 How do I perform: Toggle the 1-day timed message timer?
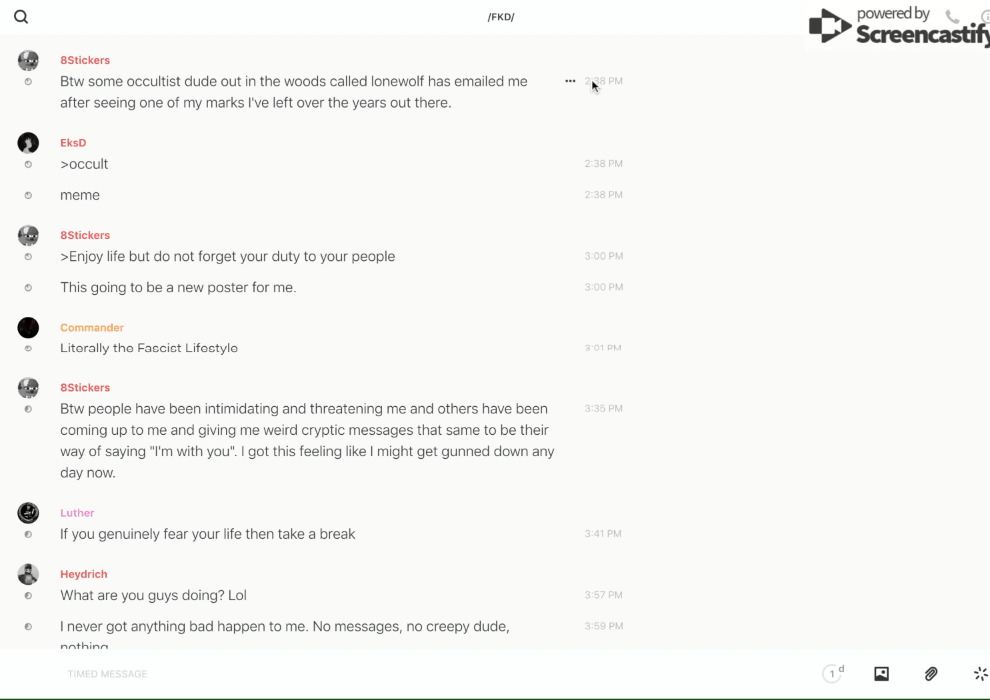pos(833,674)
